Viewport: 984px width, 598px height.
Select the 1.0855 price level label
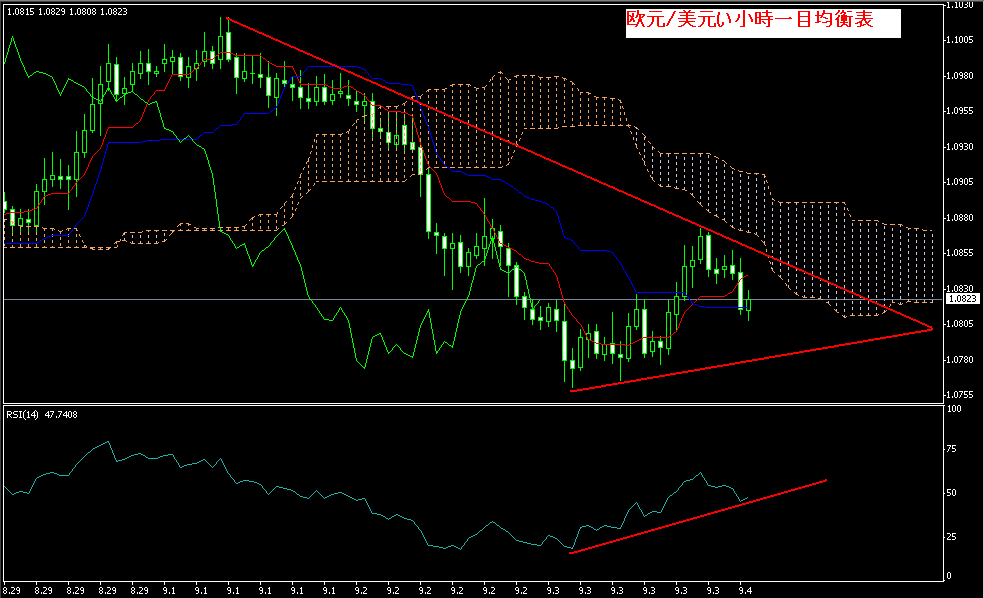pyautogui.click(x=960, y=253)
